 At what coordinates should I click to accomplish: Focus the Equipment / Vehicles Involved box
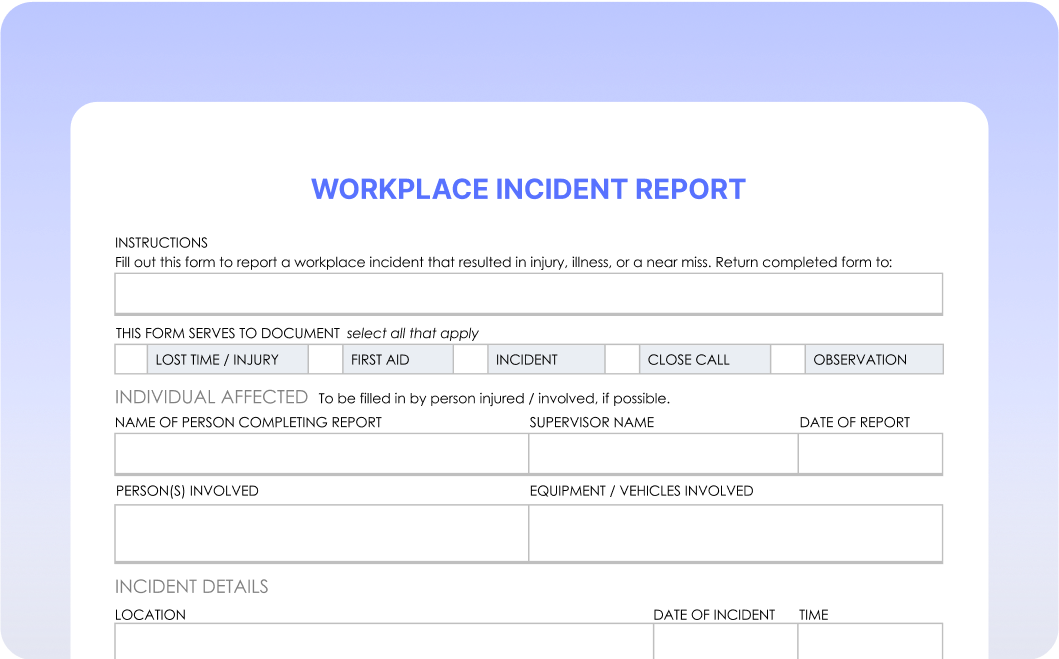click(x=735, y=533)
